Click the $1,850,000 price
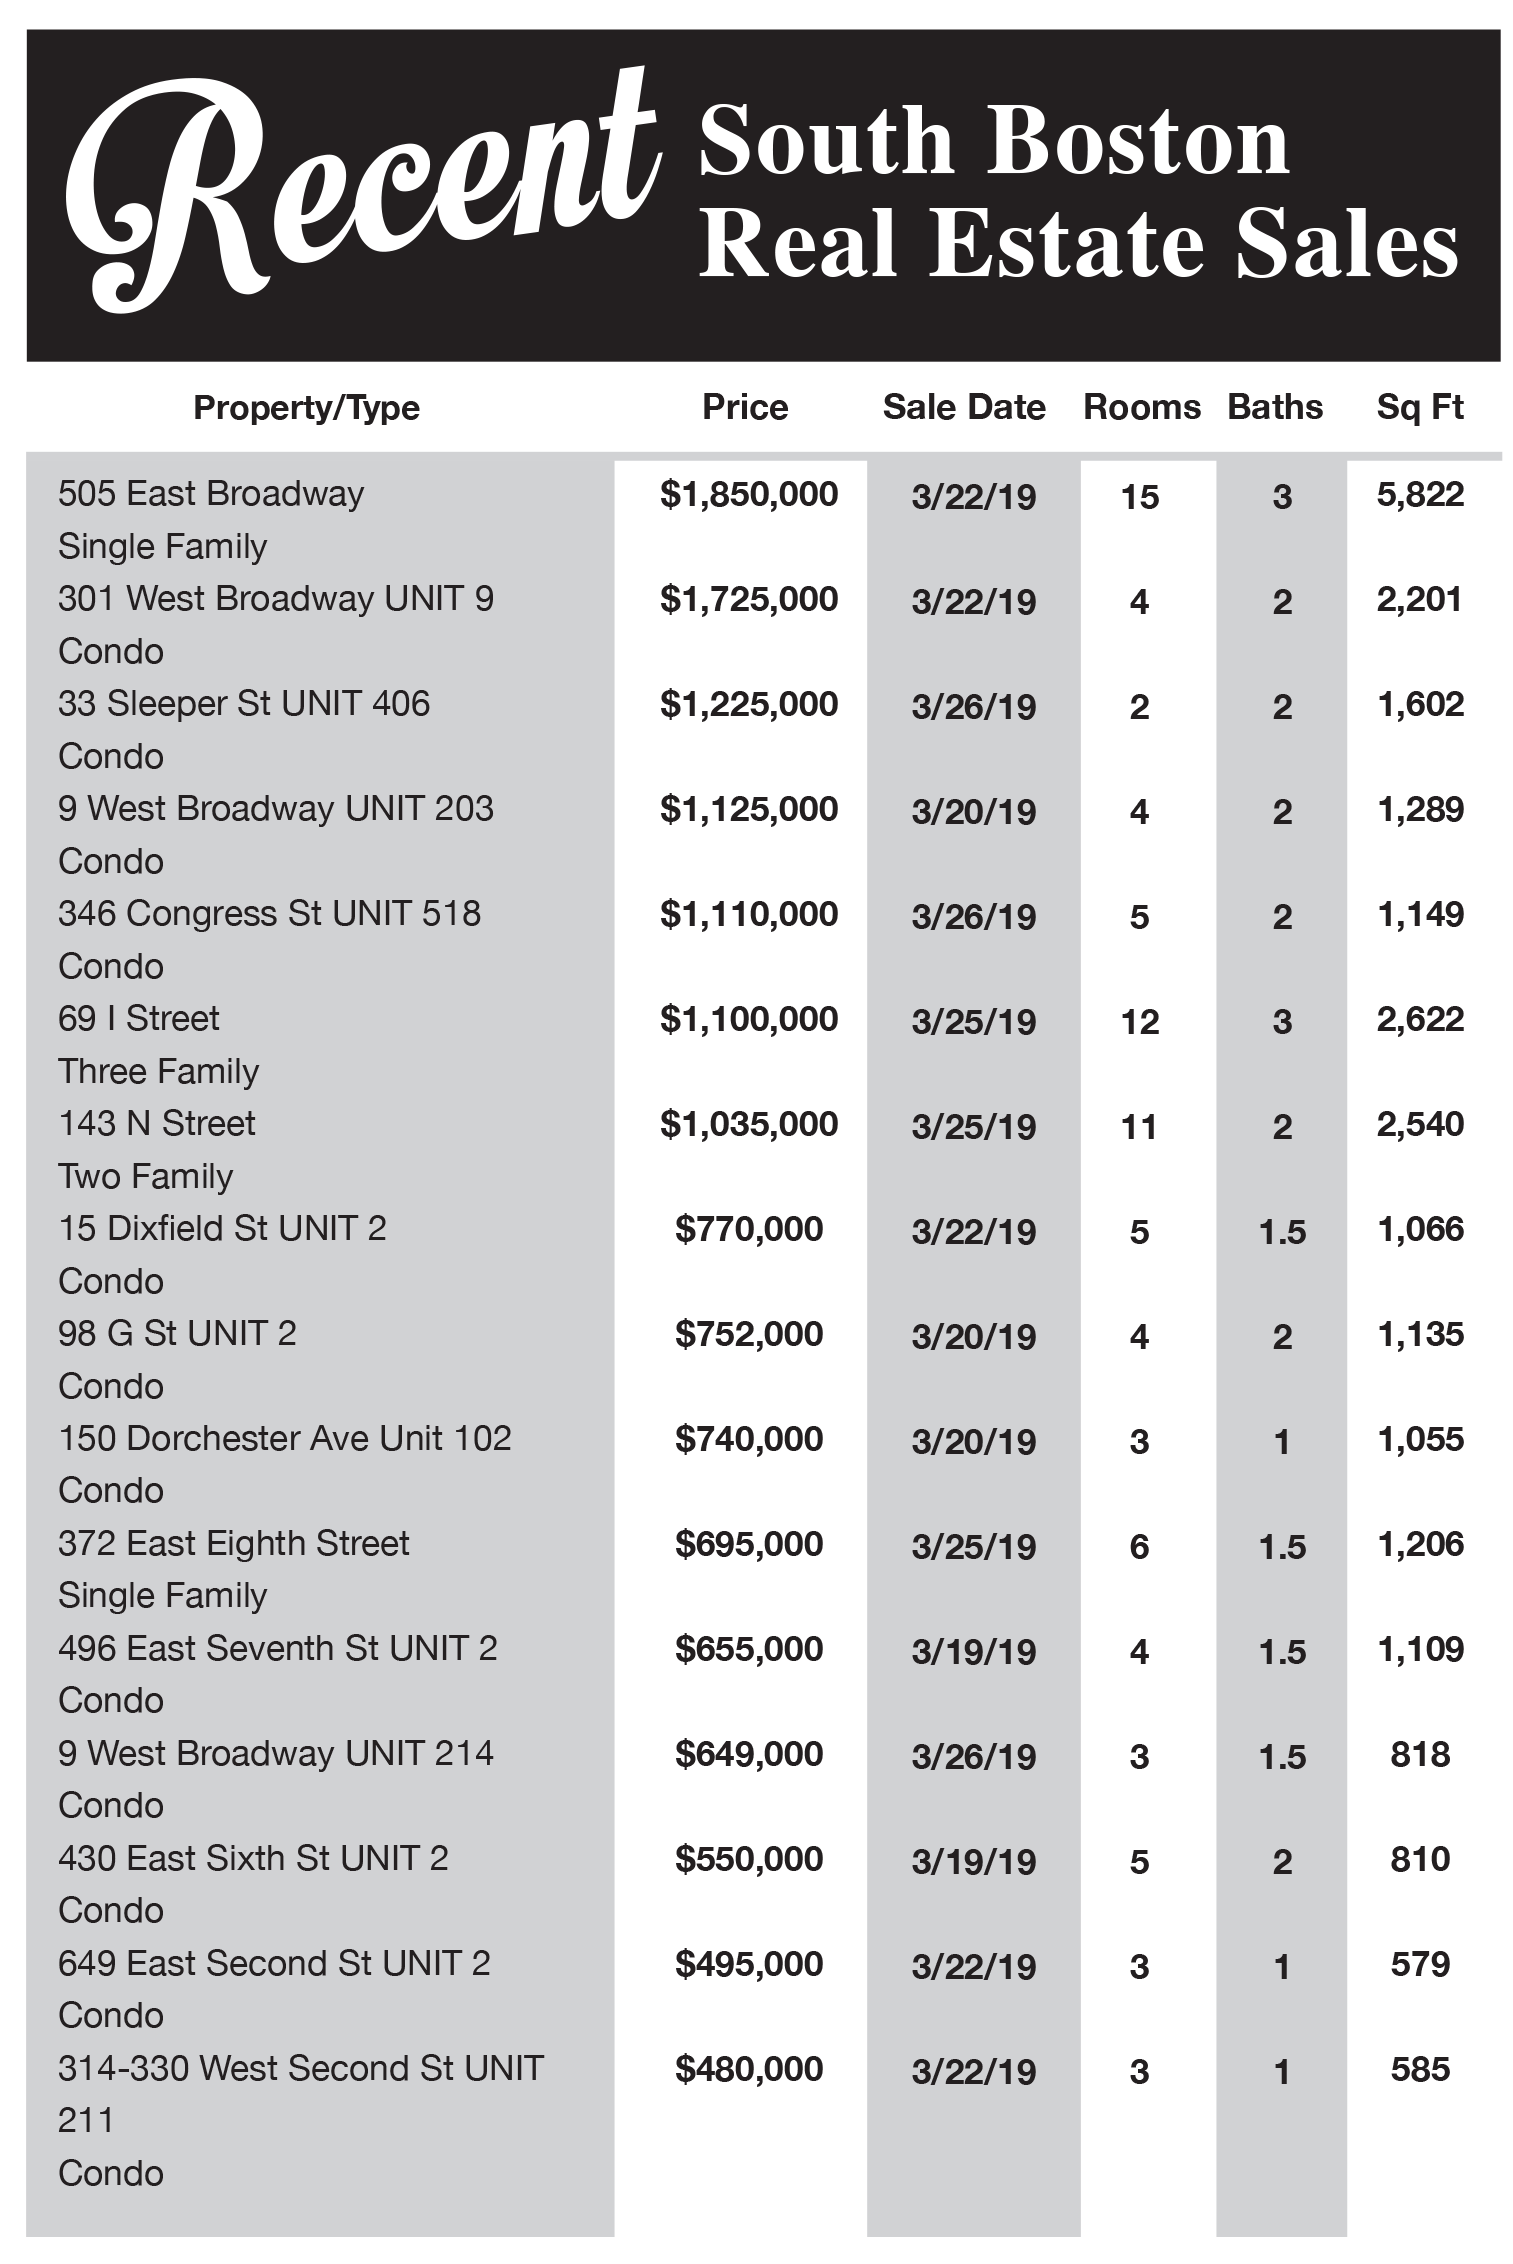 (749, 494)
